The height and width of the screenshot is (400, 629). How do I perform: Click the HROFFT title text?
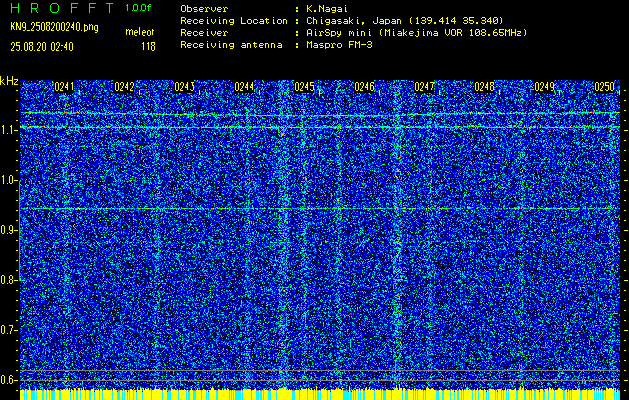tap(62, 8)
